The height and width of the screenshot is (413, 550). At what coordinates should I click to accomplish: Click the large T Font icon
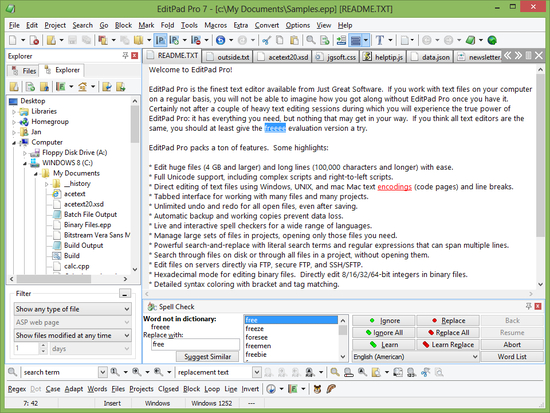tap(380, 40)
